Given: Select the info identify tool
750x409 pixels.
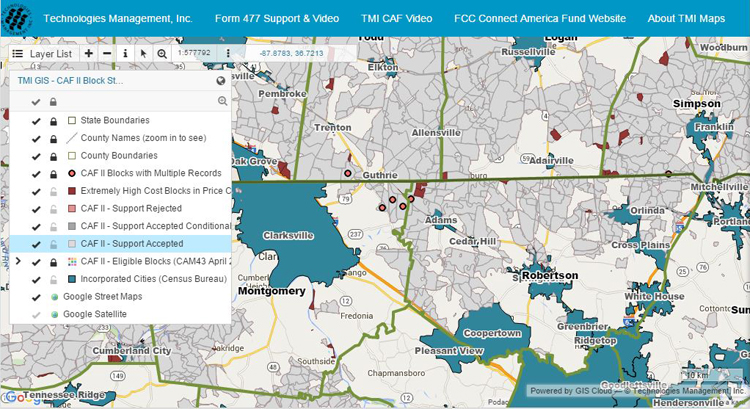Looking at the screenshot, I should 125,53.
